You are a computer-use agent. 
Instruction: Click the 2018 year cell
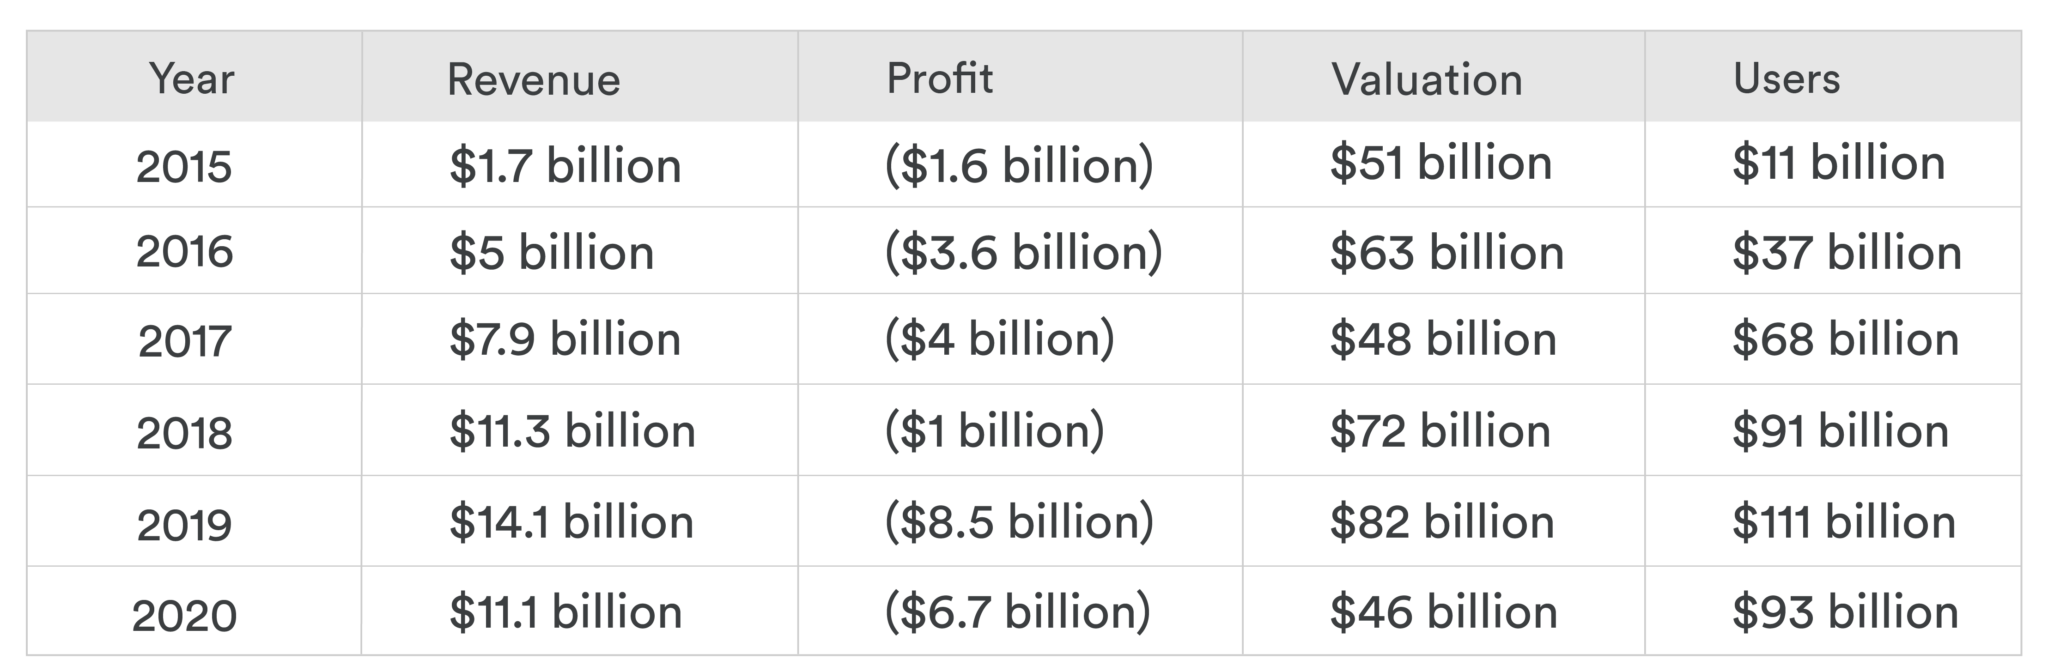(x=184, y=432)
